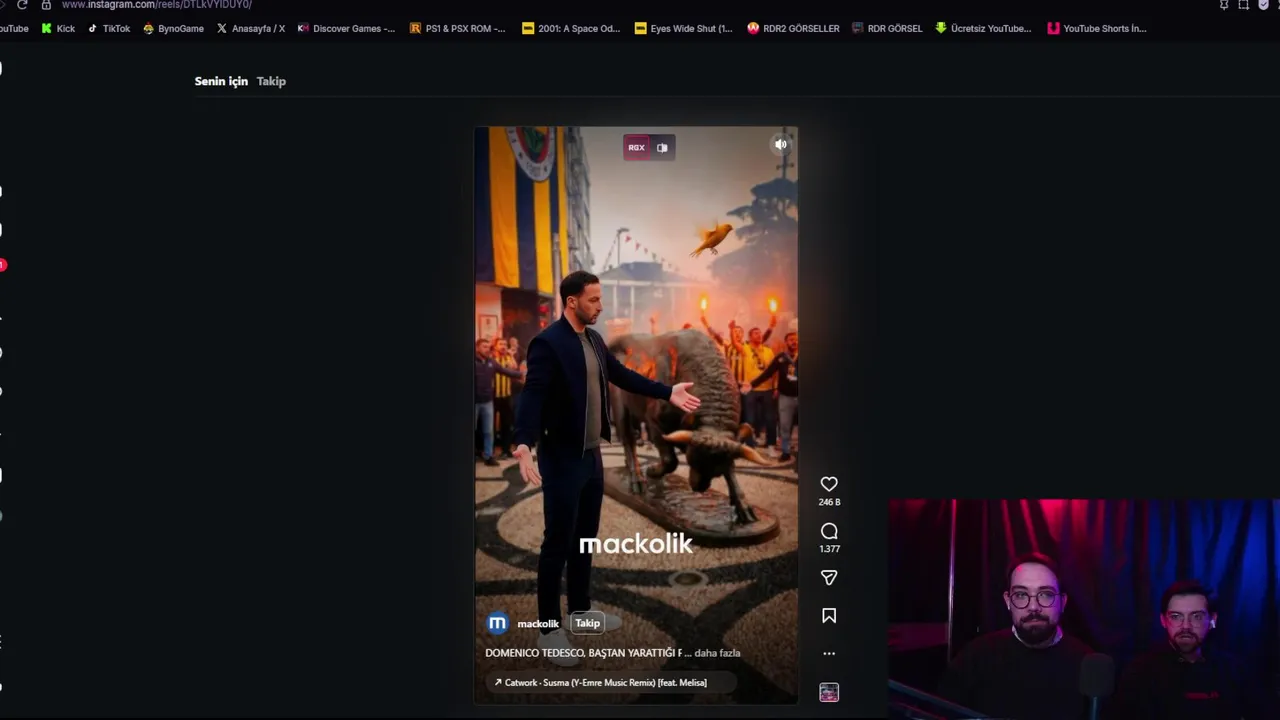
Task: Open RDR GÖRSEL bookmark
Action: 887,28
